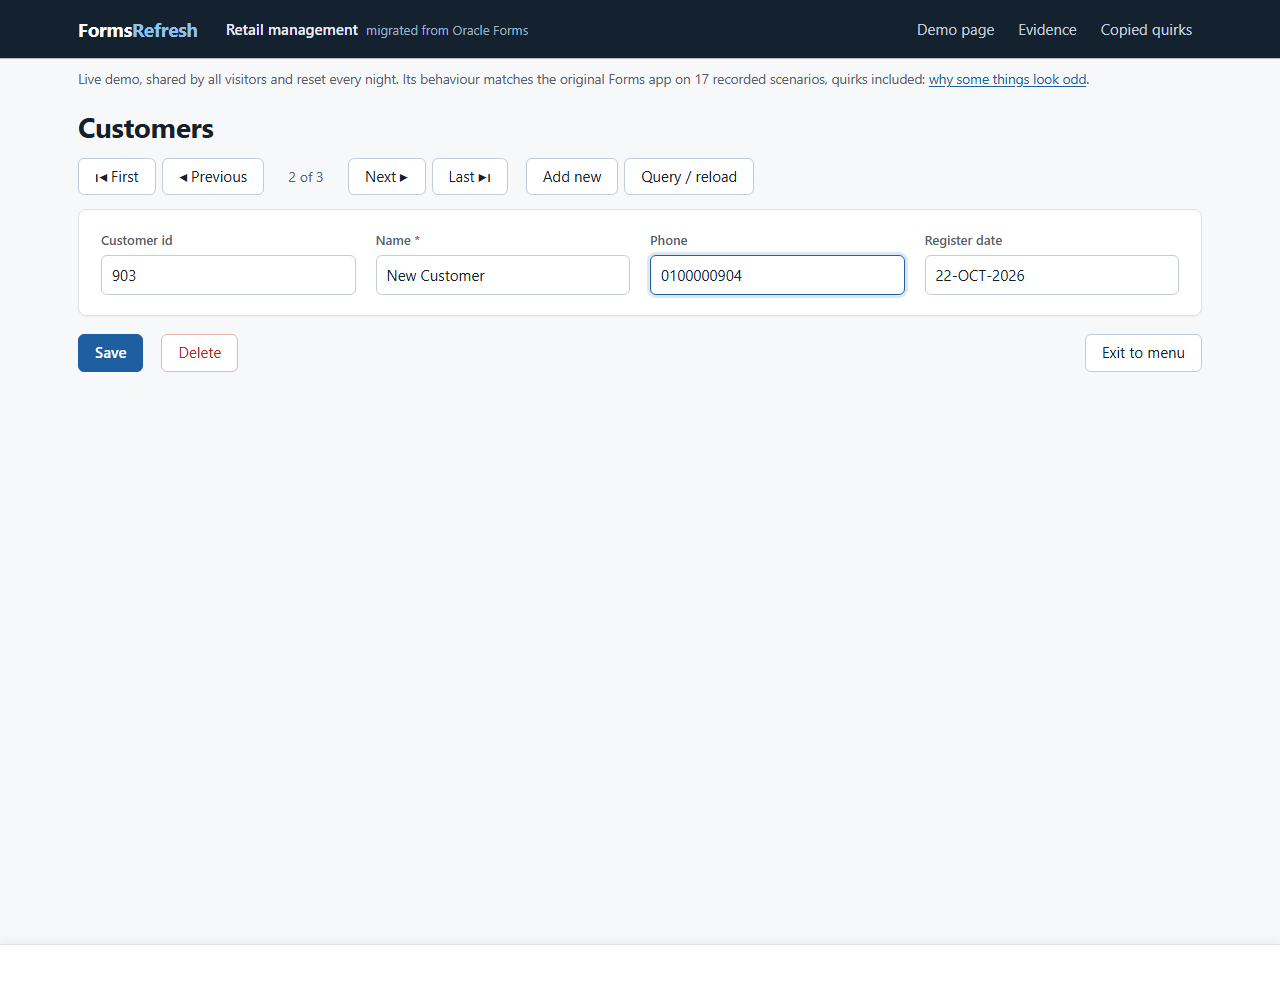
Task: Exit to menu
Action: (x=1143, y=353)
